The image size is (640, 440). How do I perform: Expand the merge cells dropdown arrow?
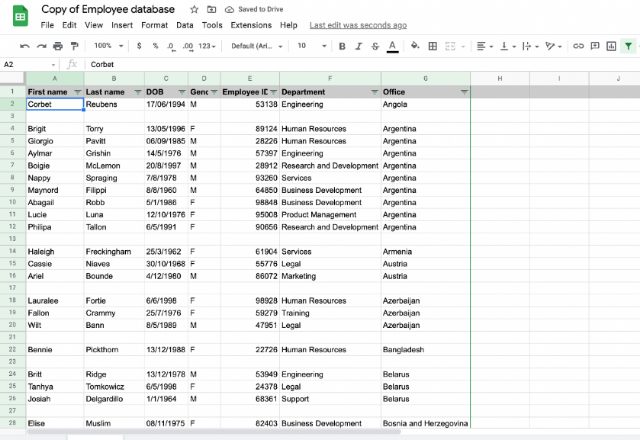coord(463,47)
